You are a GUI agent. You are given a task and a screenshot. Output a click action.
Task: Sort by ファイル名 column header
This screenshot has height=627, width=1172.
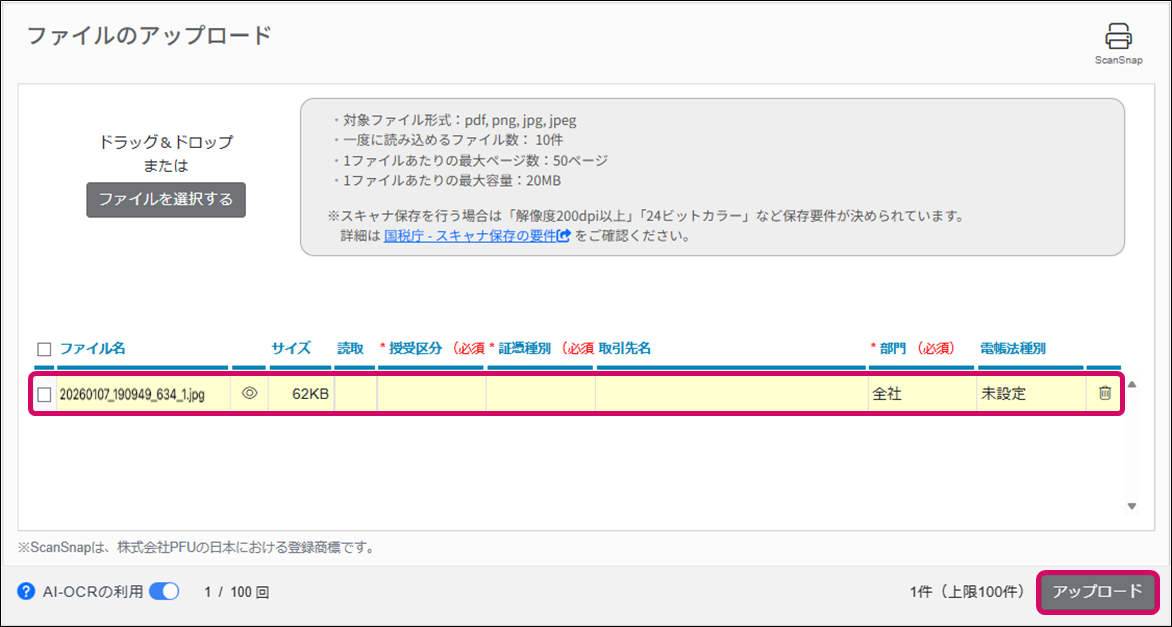92,349
